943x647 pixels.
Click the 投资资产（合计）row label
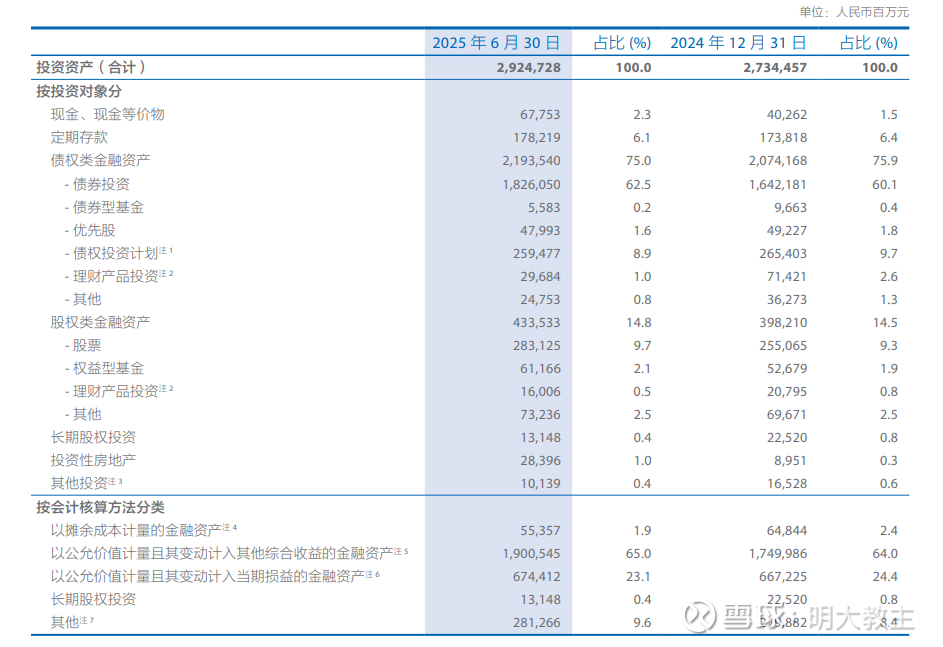(x=91, y=67)
